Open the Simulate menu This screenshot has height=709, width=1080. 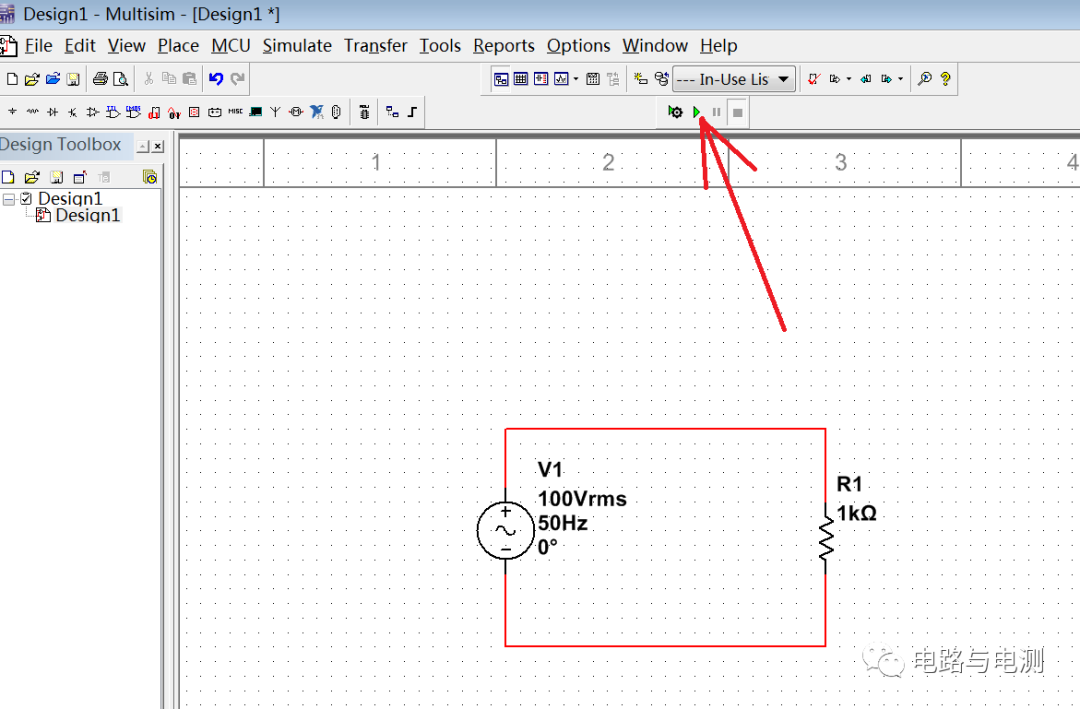coord(297,45)
